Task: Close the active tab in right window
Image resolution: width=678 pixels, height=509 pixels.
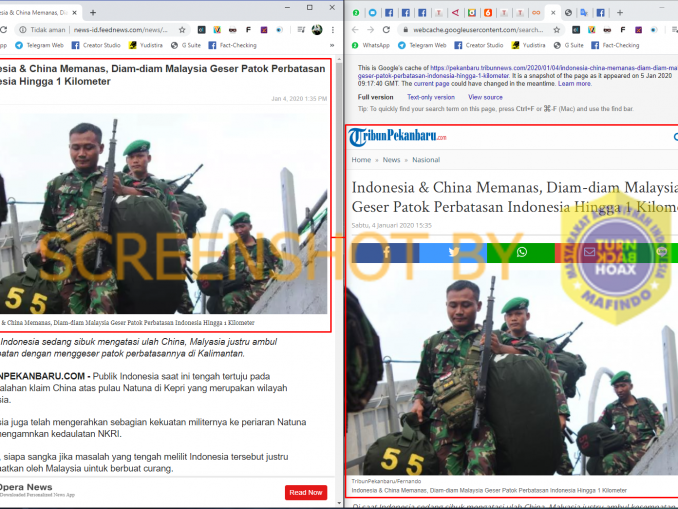Action: click(x=553, y=13)
